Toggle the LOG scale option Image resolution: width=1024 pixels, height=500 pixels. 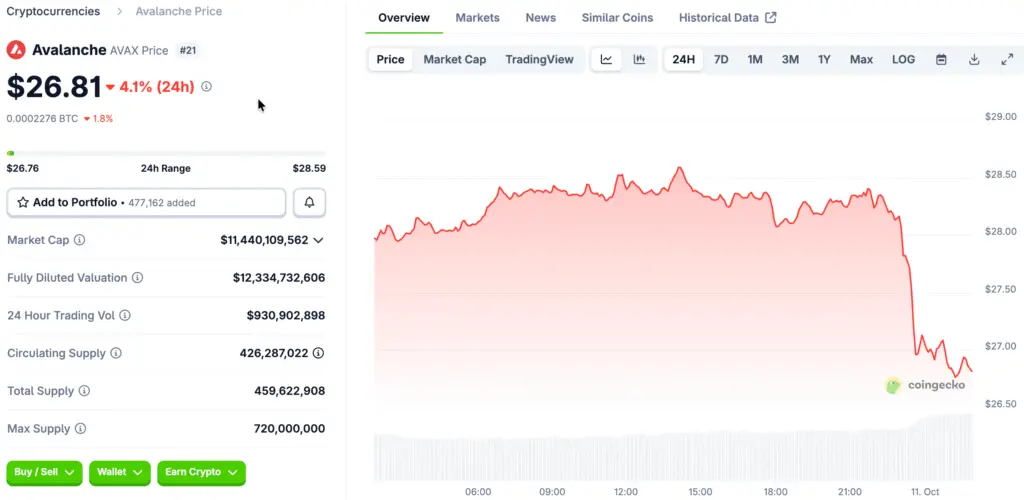pos(903,59)
